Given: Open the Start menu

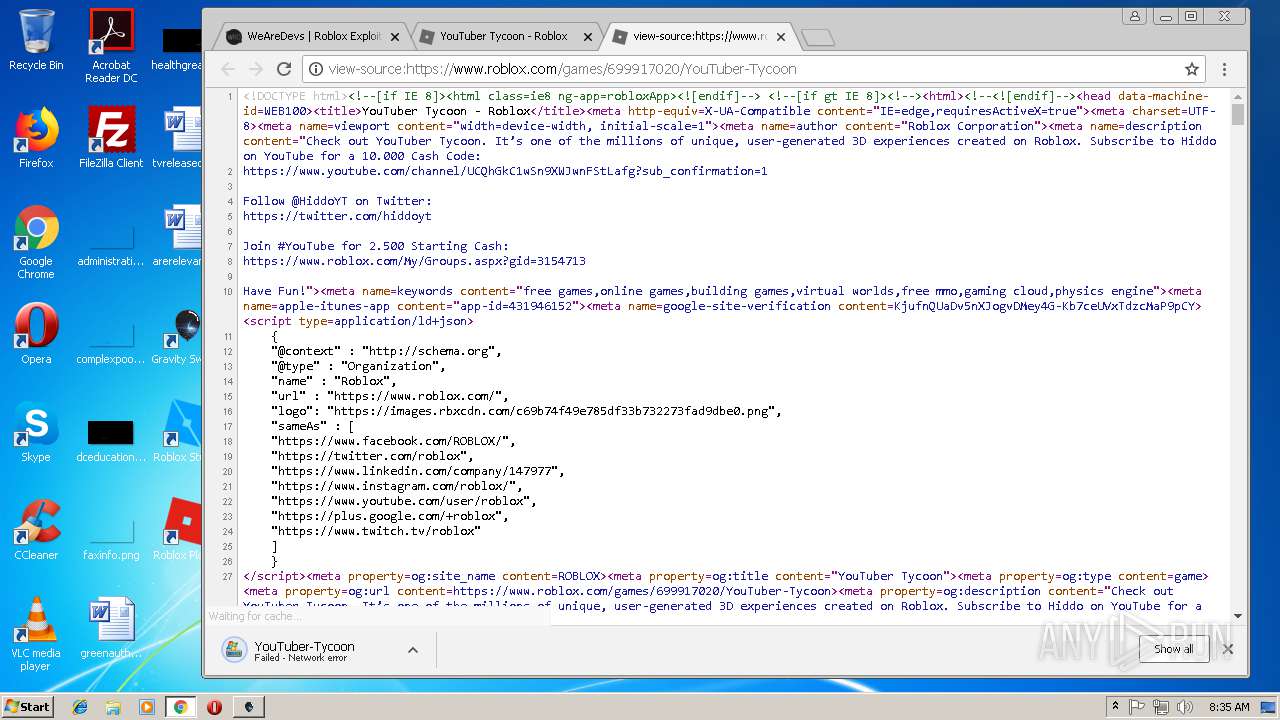Looking at the screenshot, I should [x=28, y=707].
